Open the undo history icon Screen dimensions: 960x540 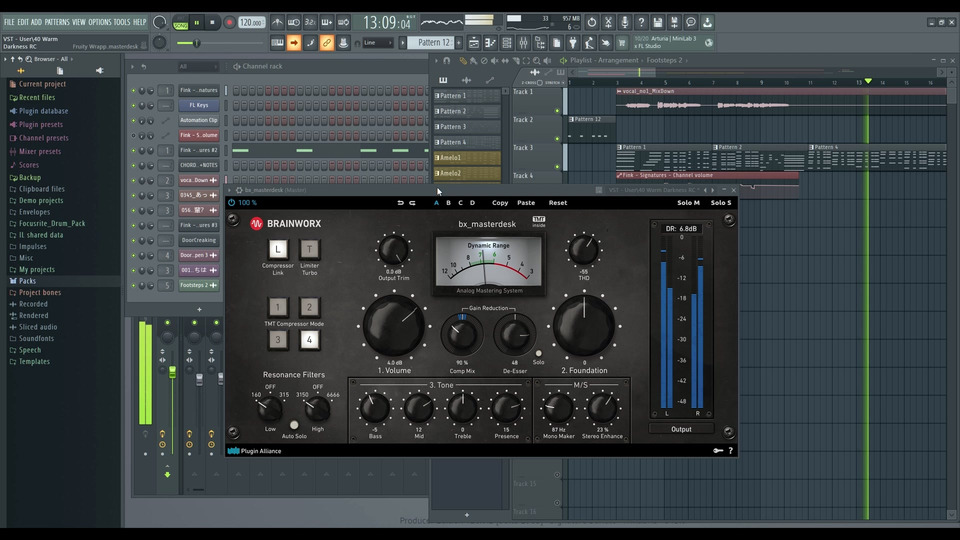coord(591,22)
